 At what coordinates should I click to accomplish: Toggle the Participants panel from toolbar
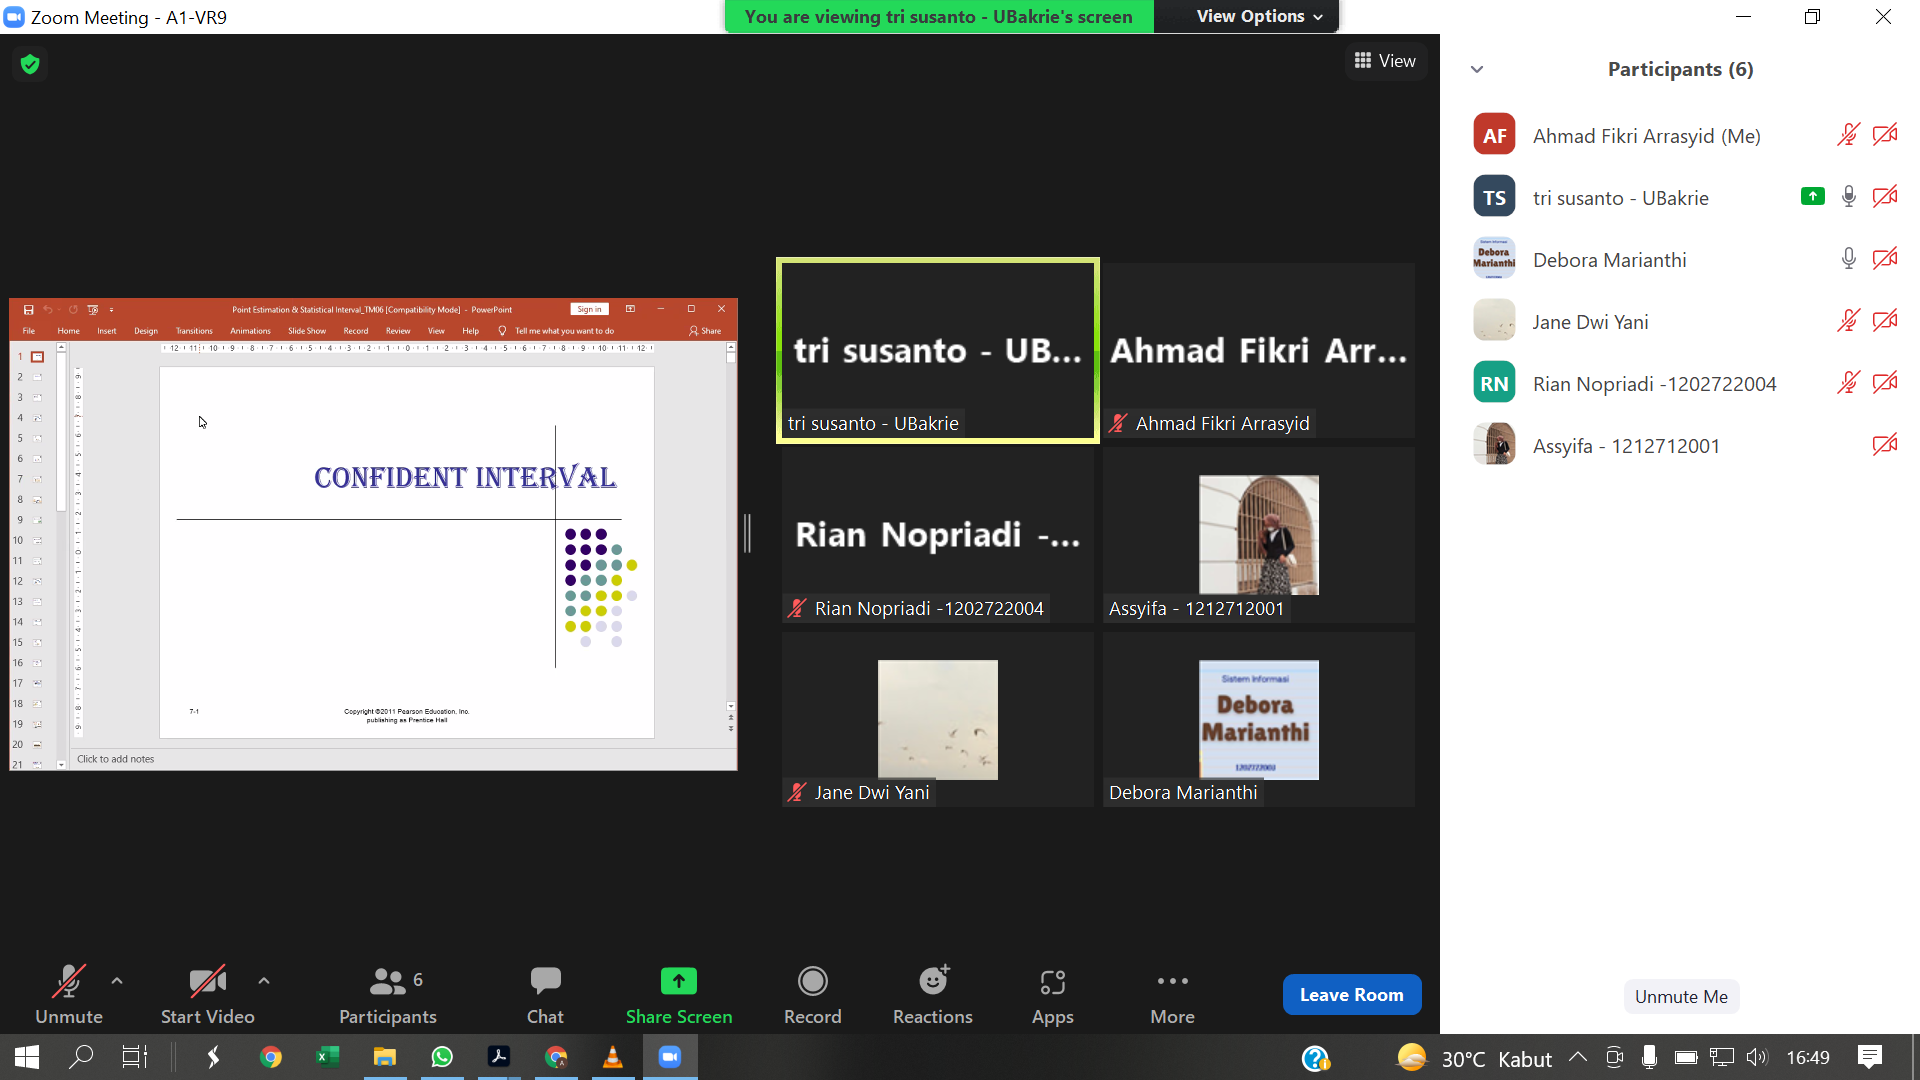388,995
